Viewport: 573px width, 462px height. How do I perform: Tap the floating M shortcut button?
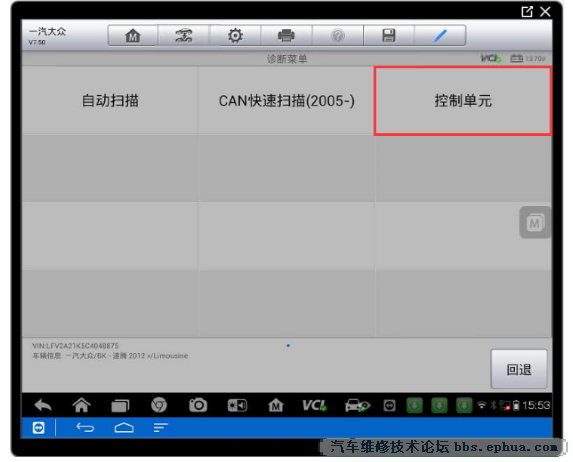535,222
